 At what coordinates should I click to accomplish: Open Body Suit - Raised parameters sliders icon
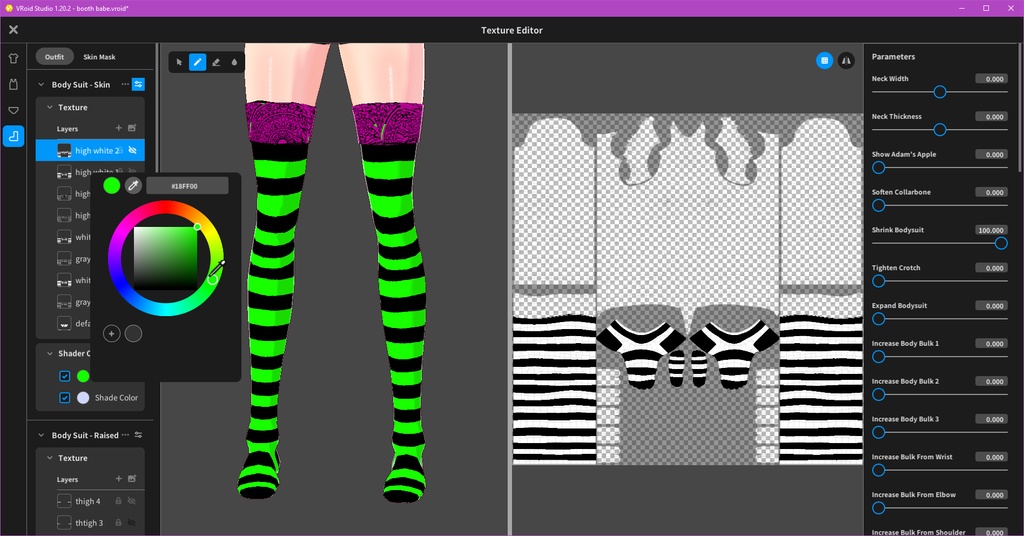[138, 435]
